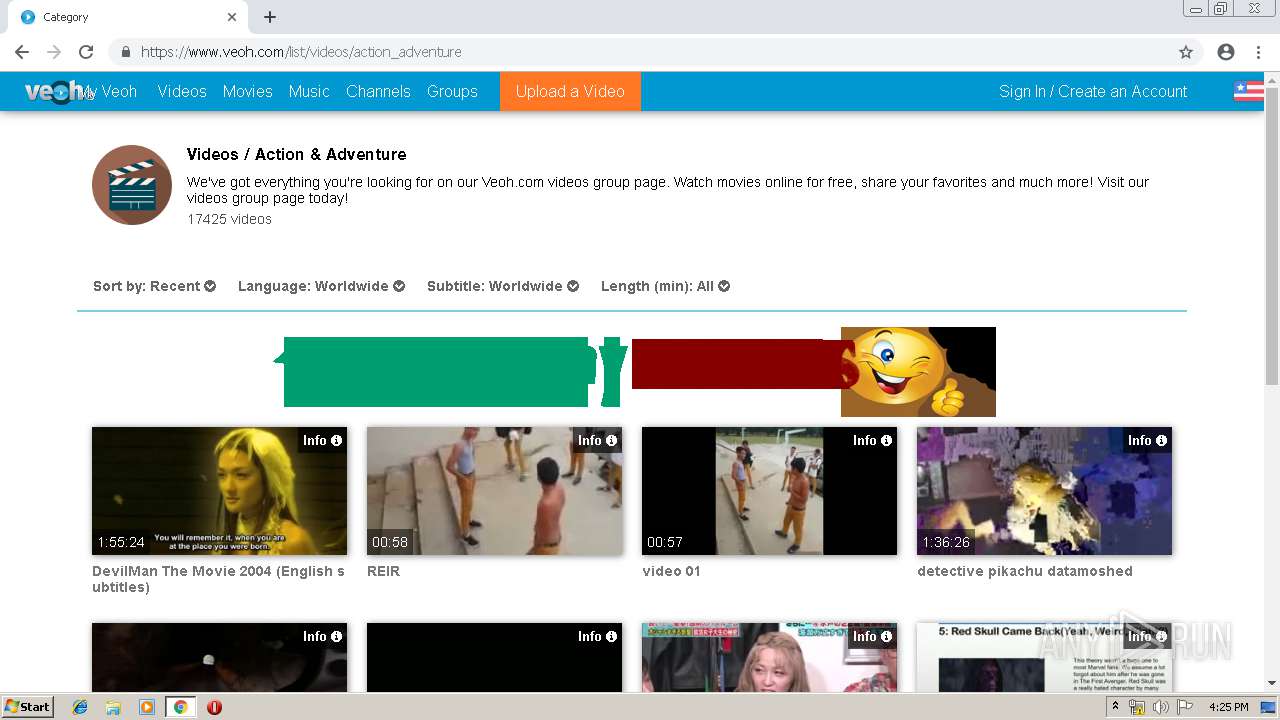1280x720 pixels.
Task: Click the site padlock icon
Action: click(x=125, y=52)
